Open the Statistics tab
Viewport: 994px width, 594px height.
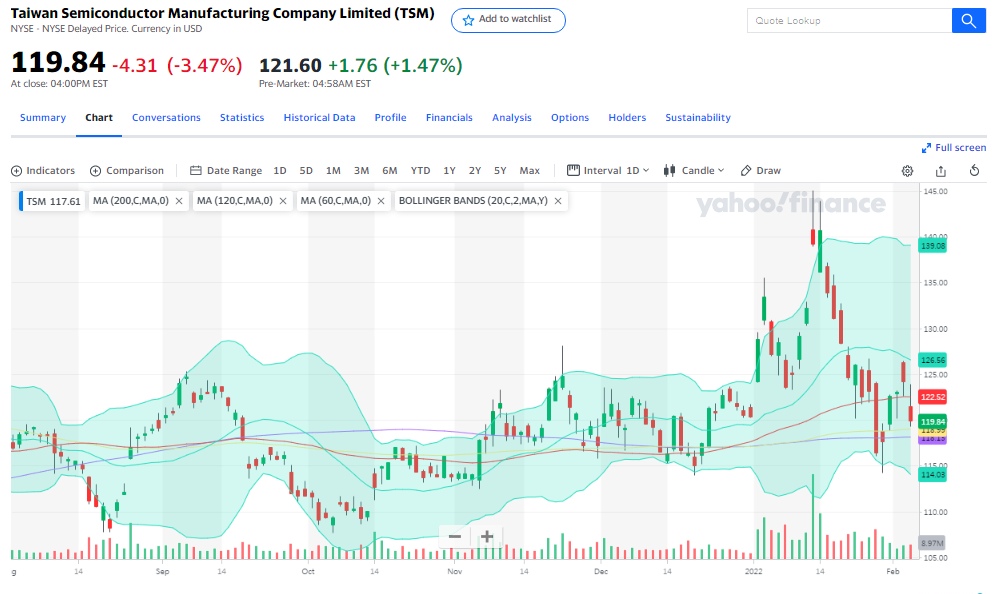point(242,118)
